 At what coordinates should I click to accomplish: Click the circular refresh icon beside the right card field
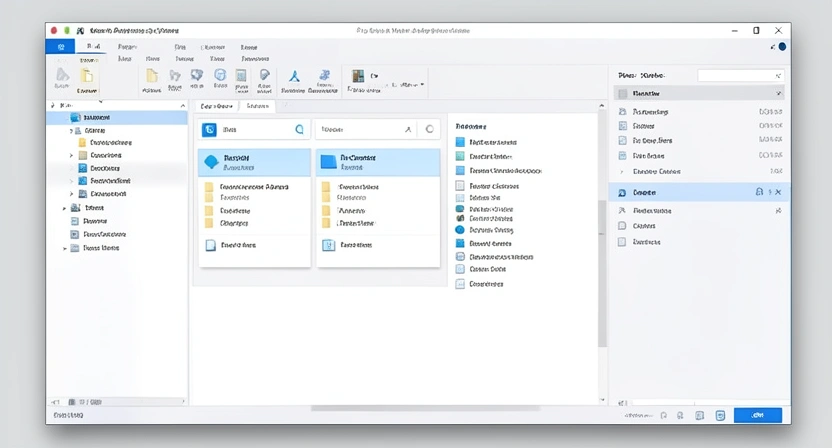(430, 129)
